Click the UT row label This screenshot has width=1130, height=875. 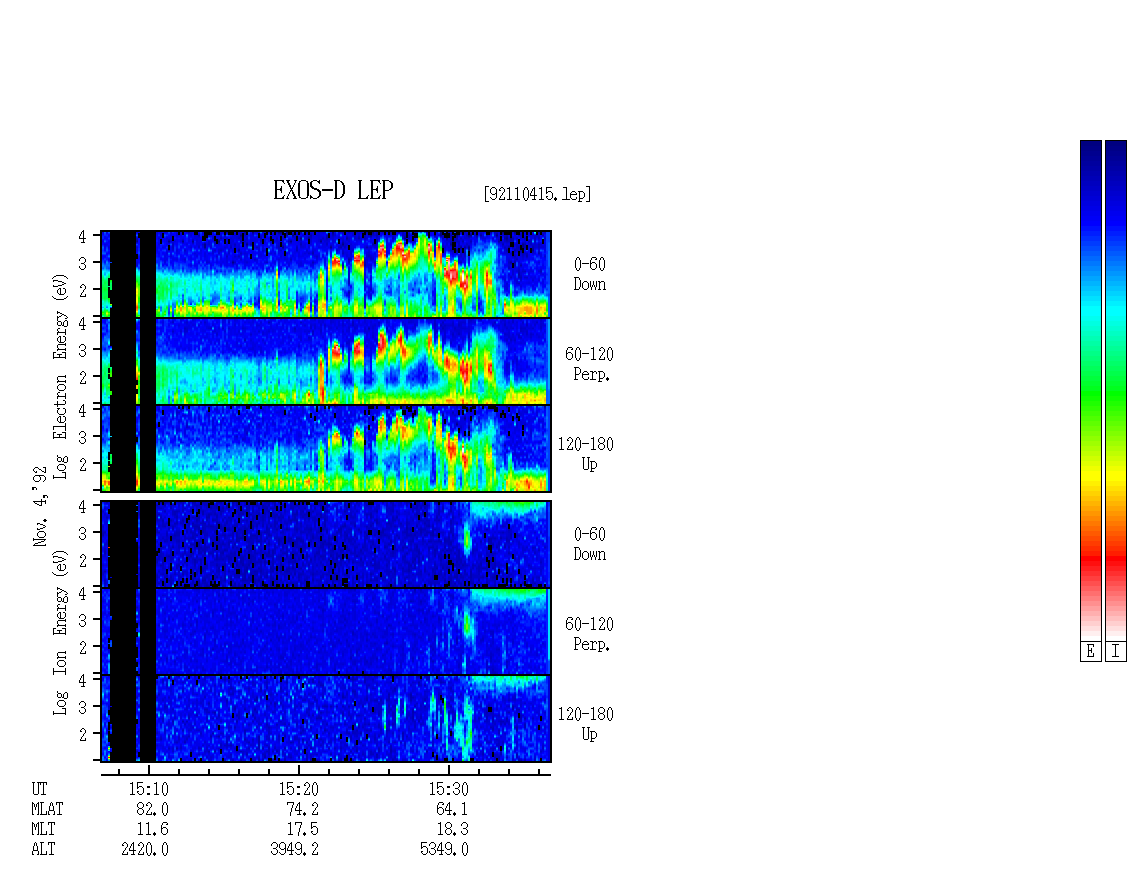pos(39,789)
